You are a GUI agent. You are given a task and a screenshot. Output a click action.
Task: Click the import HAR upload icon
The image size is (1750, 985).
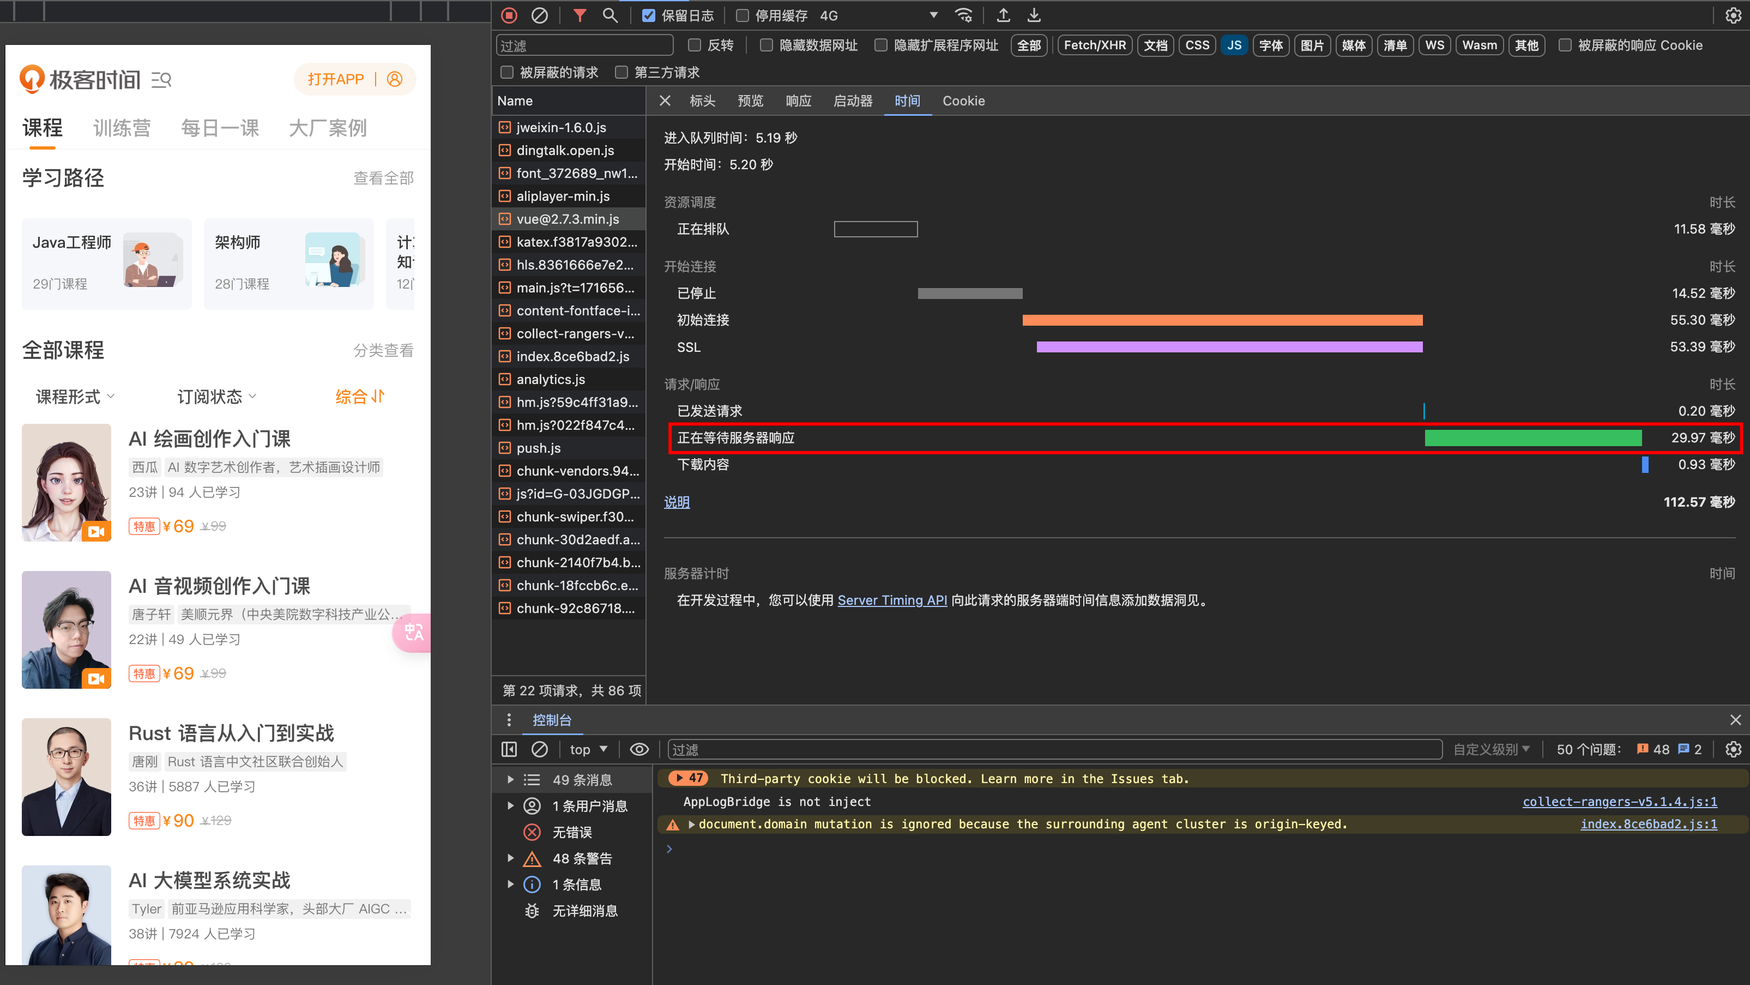click(1003, 15)
